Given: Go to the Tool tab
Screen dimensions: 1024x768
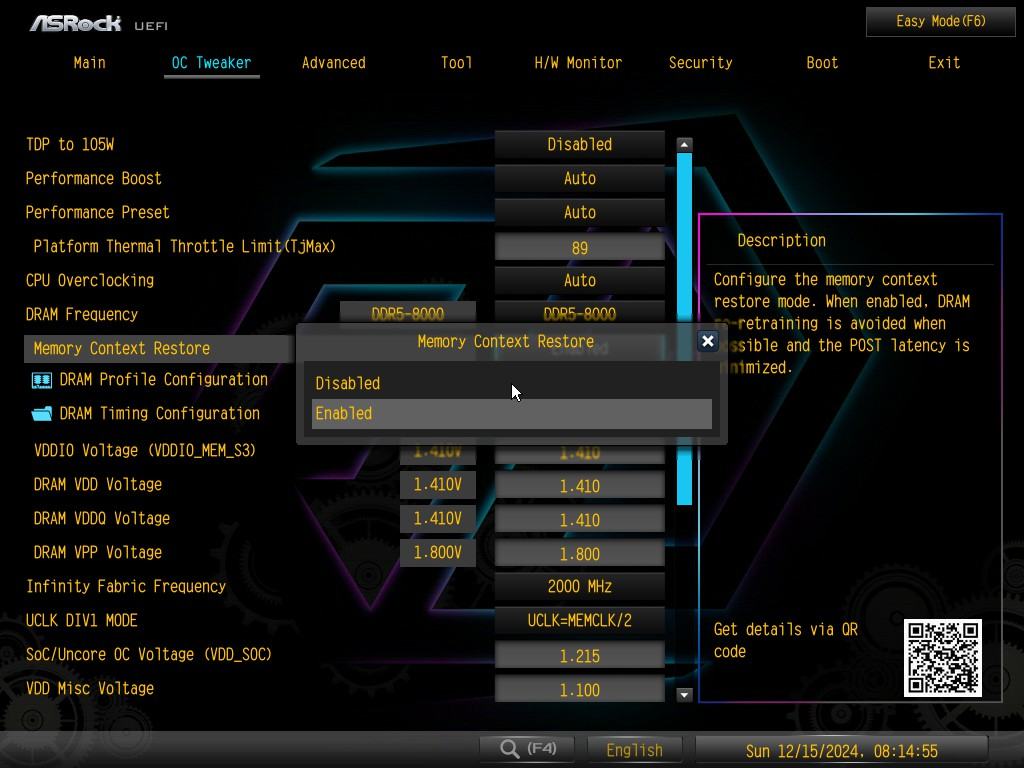Looking at the screenshot, I should tap(456, 63).
